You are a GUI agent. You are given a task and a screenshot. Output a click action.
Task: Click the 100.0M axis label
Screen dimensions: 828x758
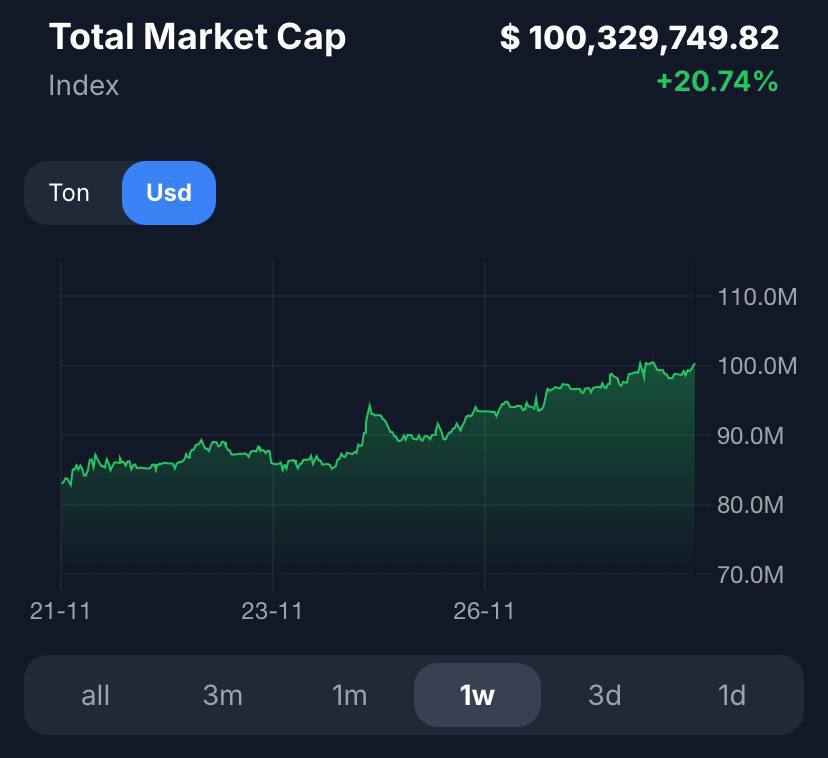(757, 366)
